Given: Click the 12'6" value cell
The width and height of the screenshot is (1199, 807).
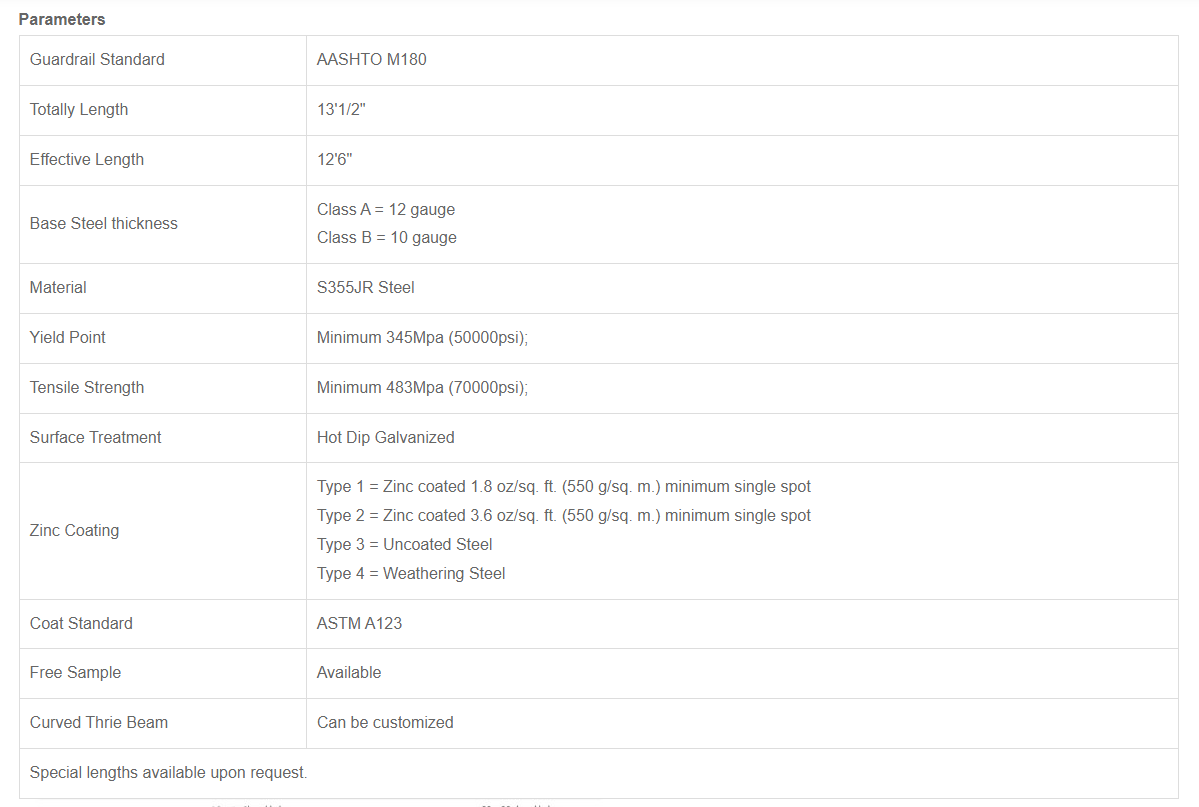Looking at the screenshot, I should coord(334,159).
